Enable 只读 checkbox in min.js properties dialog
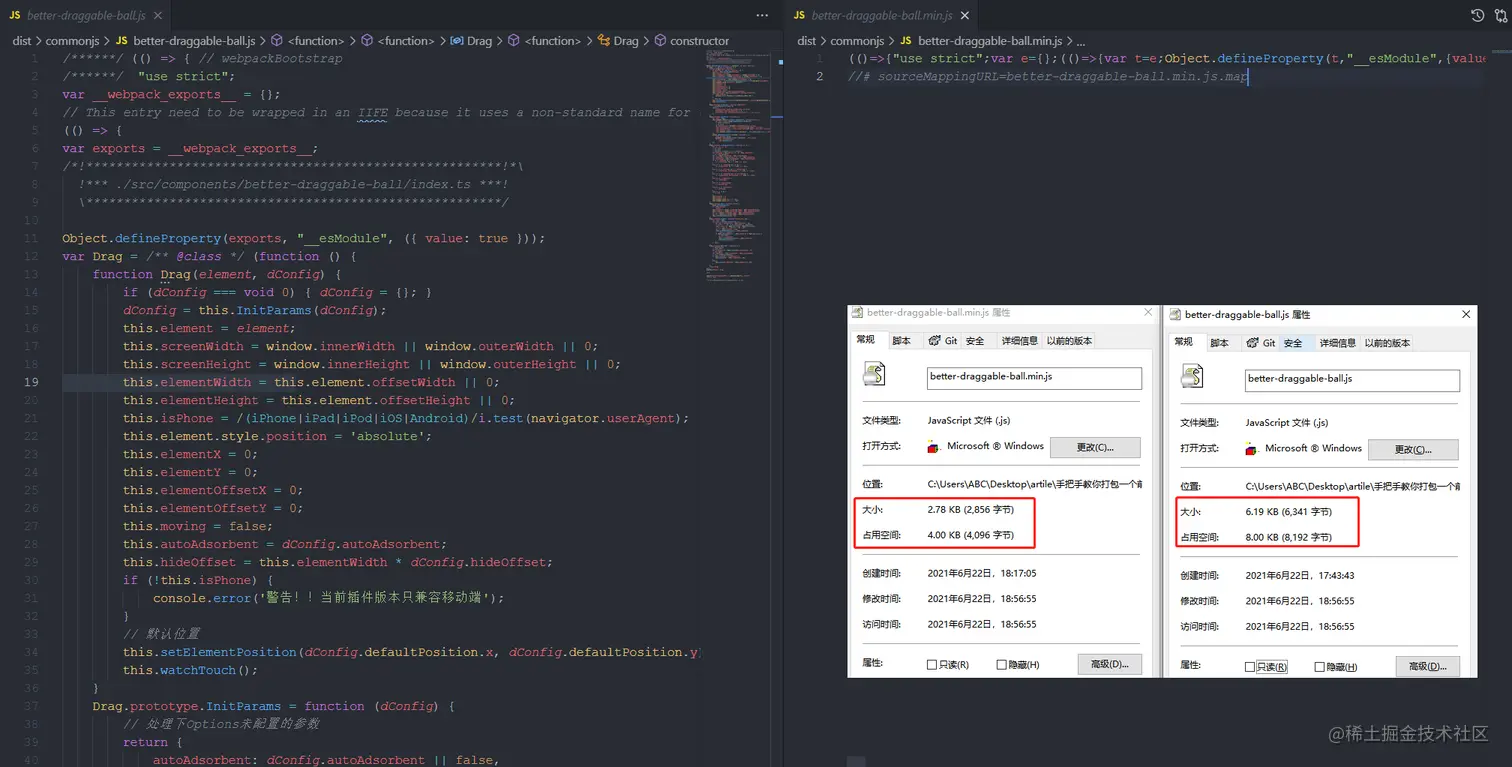The height and width of the screenshot is (767, 1512). pos(932,665)
